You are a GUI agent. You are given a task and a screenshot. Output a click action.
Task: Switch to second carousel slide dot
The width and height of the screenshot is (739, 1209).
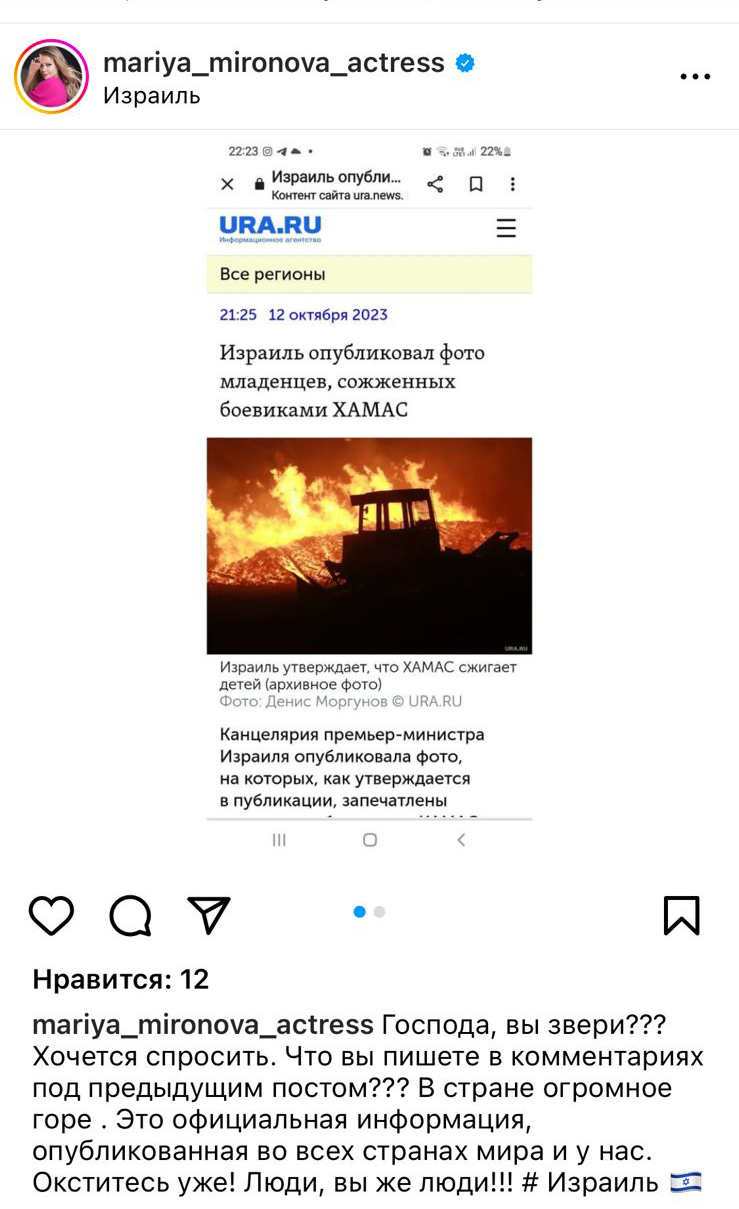coord(380,912)
